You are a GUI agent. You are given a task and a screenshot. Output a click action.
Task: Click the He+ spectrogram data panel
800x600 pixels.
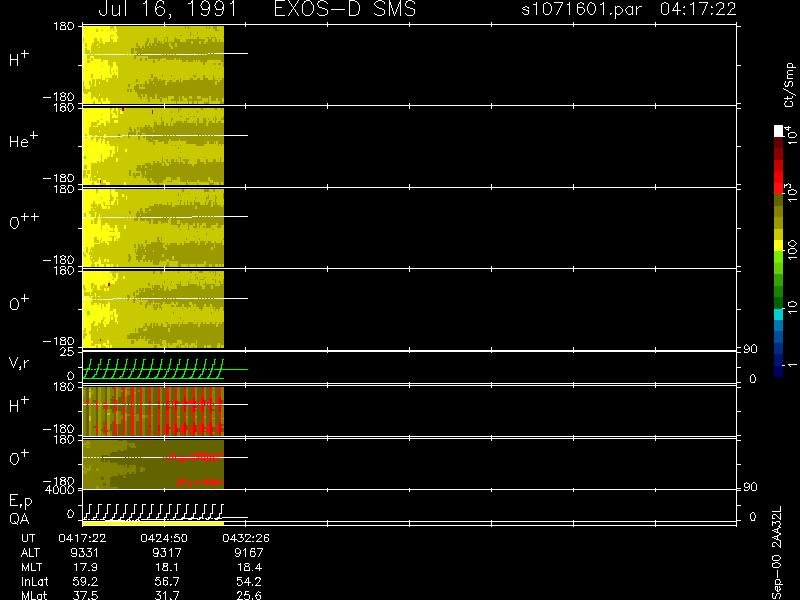pos(153,146)
